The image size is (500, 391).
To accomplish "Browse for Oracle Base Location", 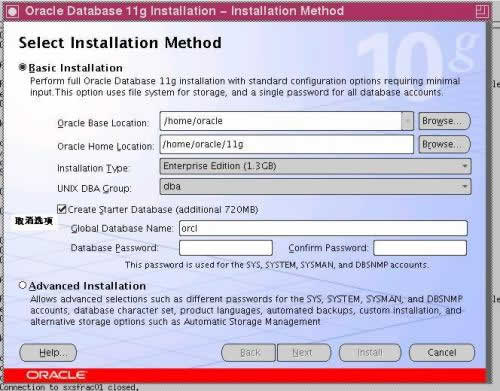I will 444,121.
